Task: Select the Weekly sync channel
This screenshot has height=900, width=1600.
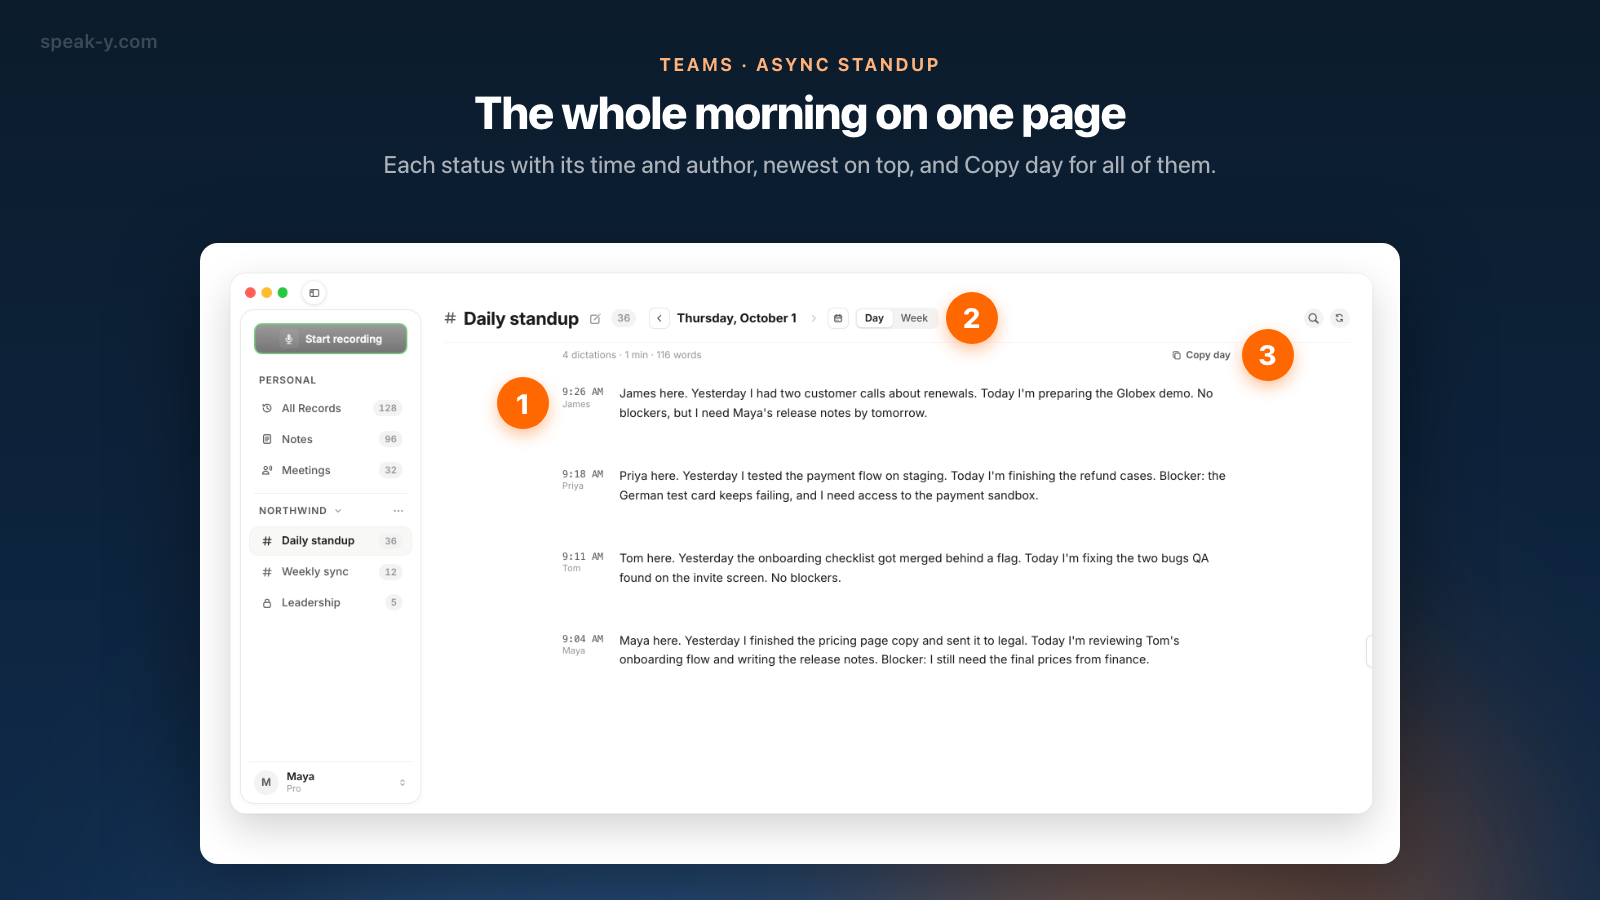Action: point(331,572)
